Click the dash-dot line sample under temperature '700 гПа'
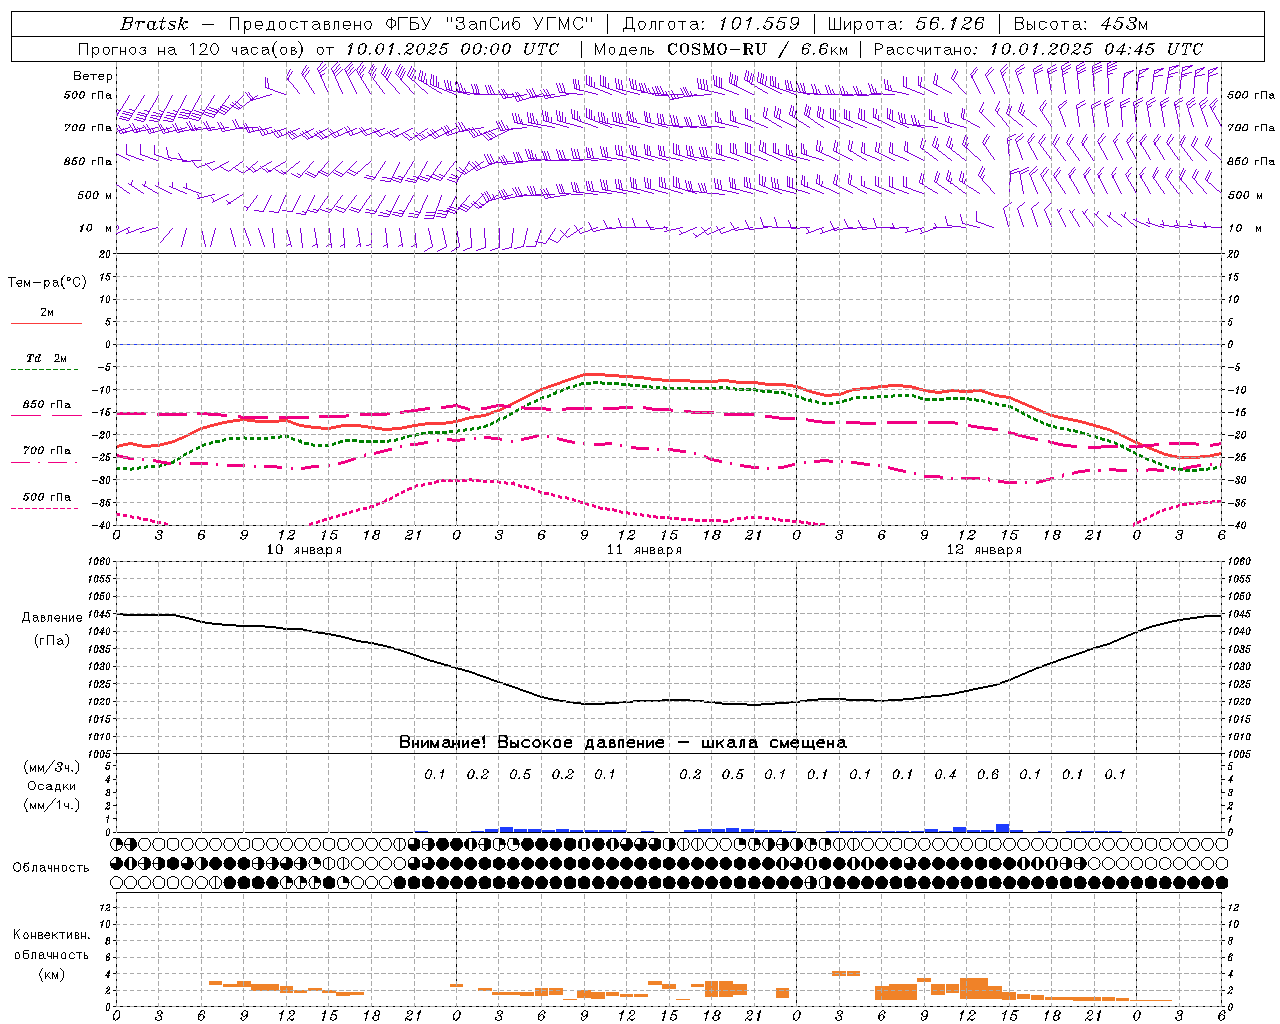The image size is (1280, 1024). pos(45,462)
